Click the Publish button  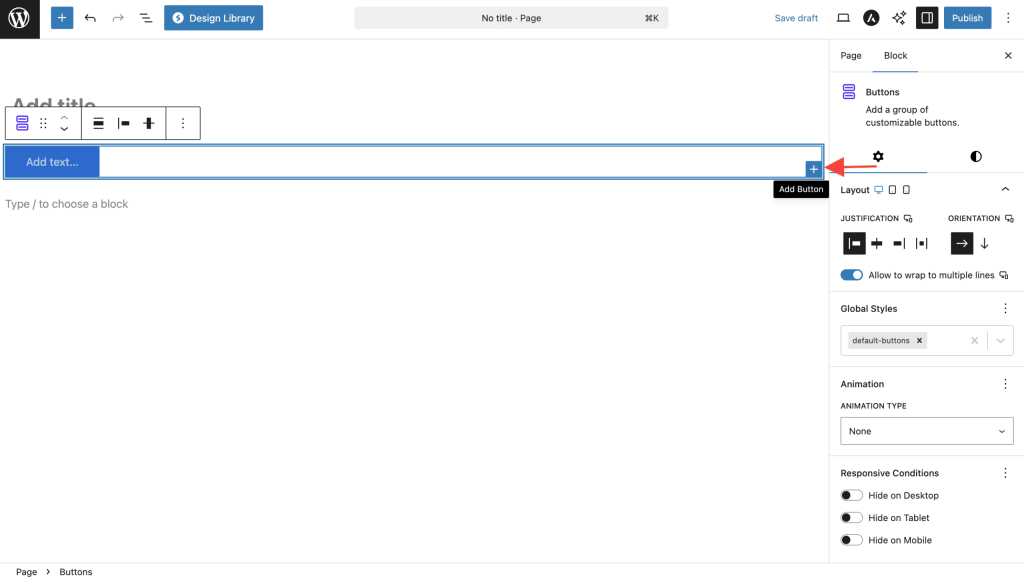coord(967,18)
